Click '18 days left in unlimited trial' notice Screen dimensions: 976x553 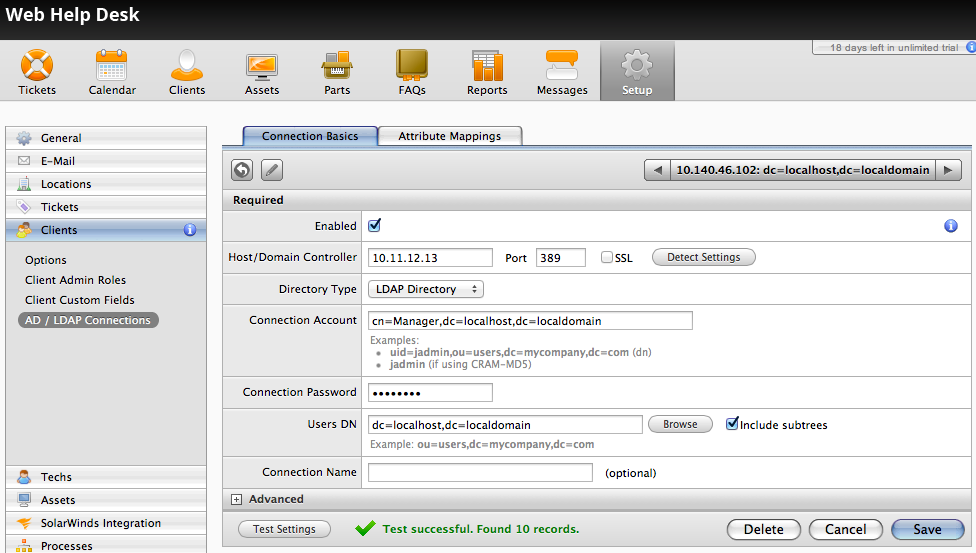click(x=894, y=47)
